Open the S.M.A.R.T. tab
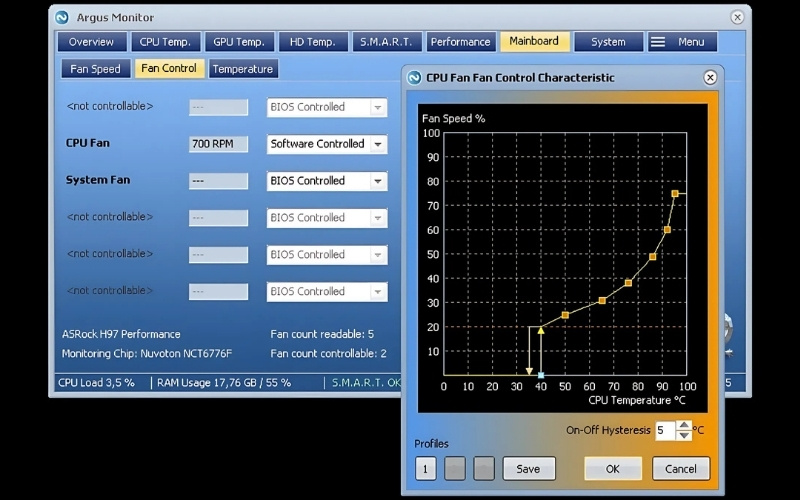The width and height of the screenshot is (800, 500). coord(385,42)
